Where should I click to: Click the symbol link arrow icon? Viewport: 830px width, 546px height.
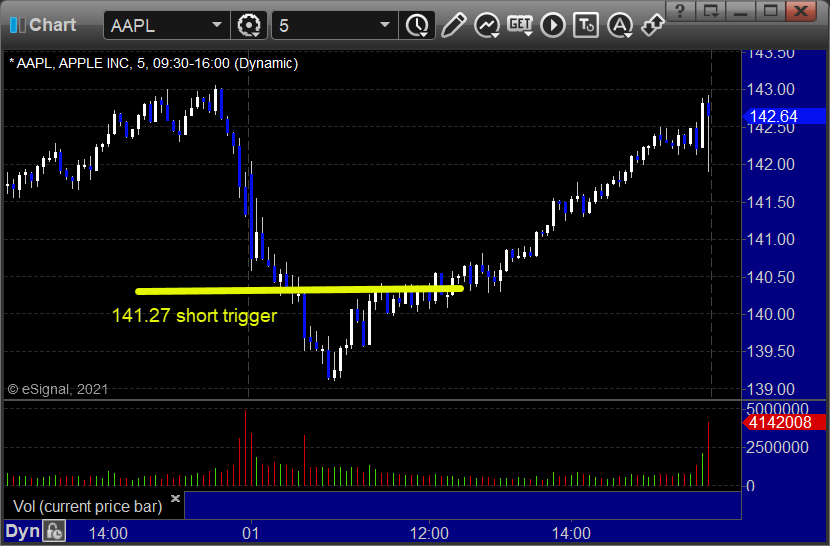point(653,25)
